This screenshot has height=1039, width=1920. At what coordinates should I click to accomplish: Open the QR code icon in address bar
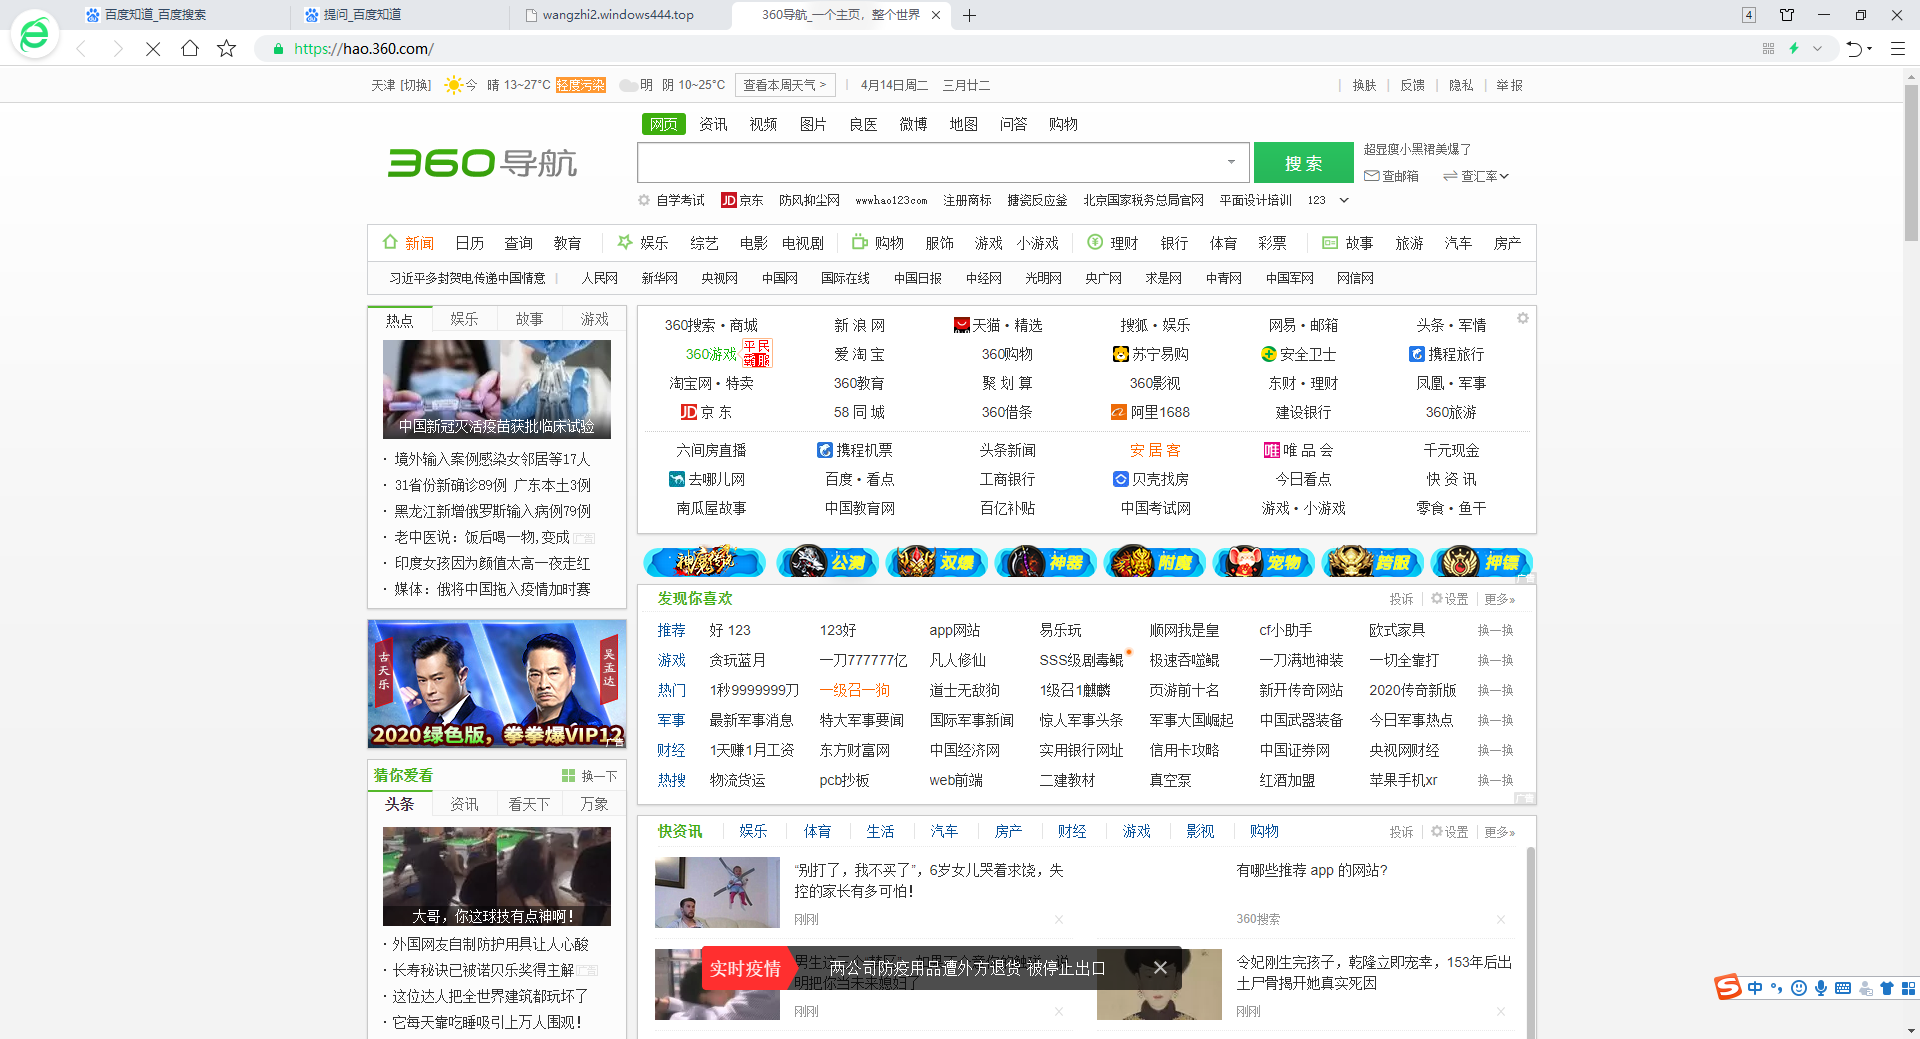(x=1768, y=48)
